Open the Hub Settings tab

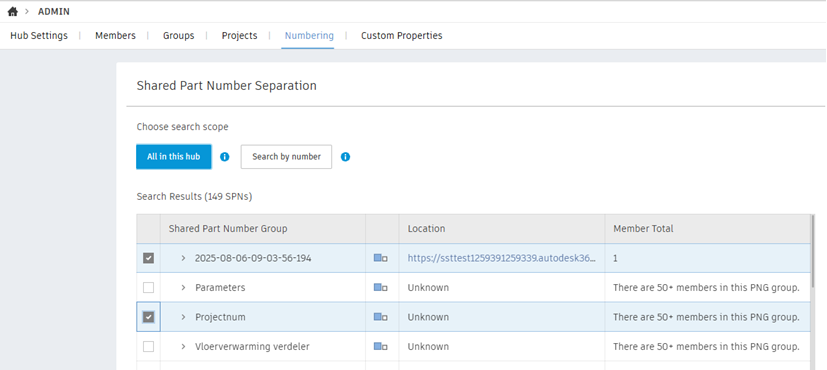pyautogui.click(x=39, y=36)
